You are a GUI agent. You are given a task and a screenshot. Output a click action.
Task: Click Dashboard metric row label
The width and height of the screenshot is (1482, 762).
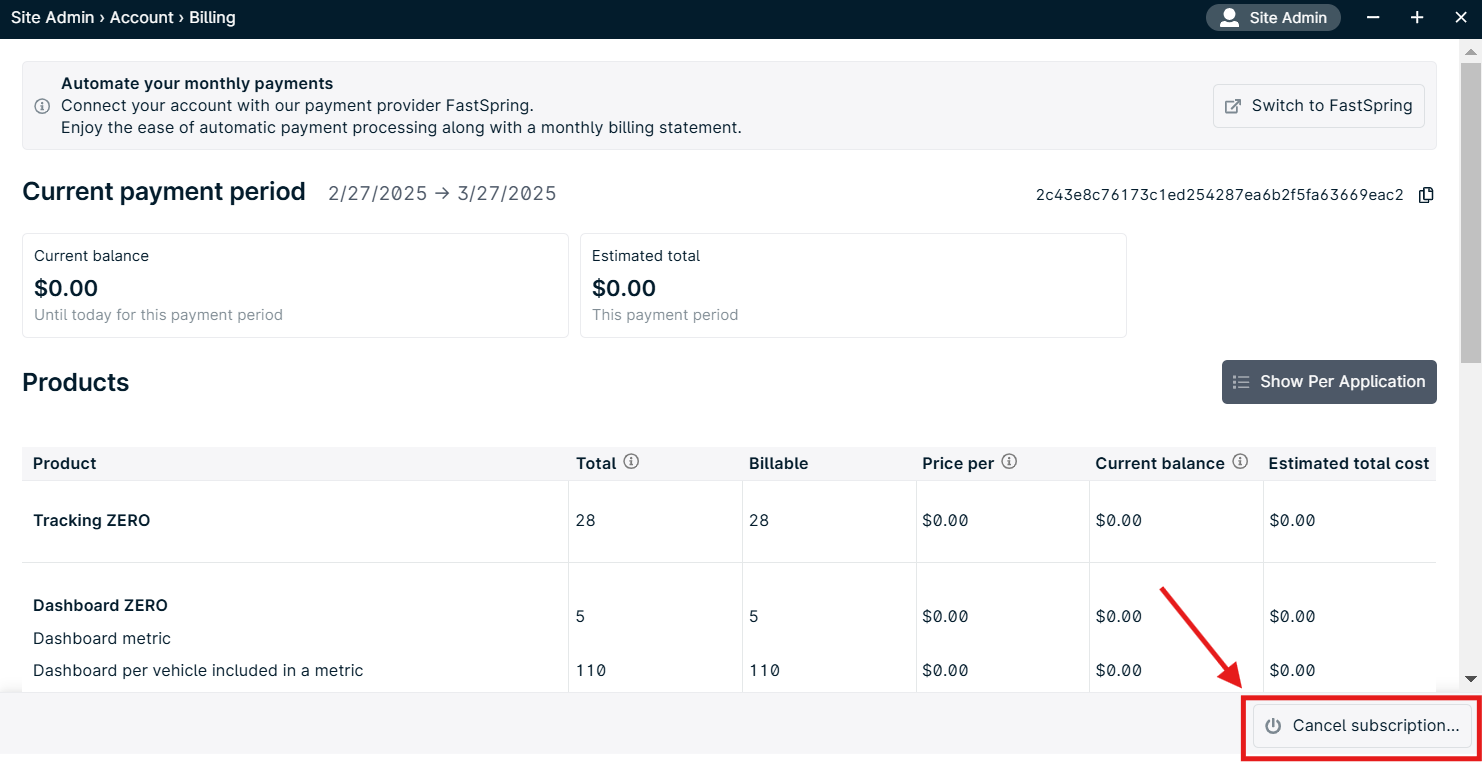point(102,639)
